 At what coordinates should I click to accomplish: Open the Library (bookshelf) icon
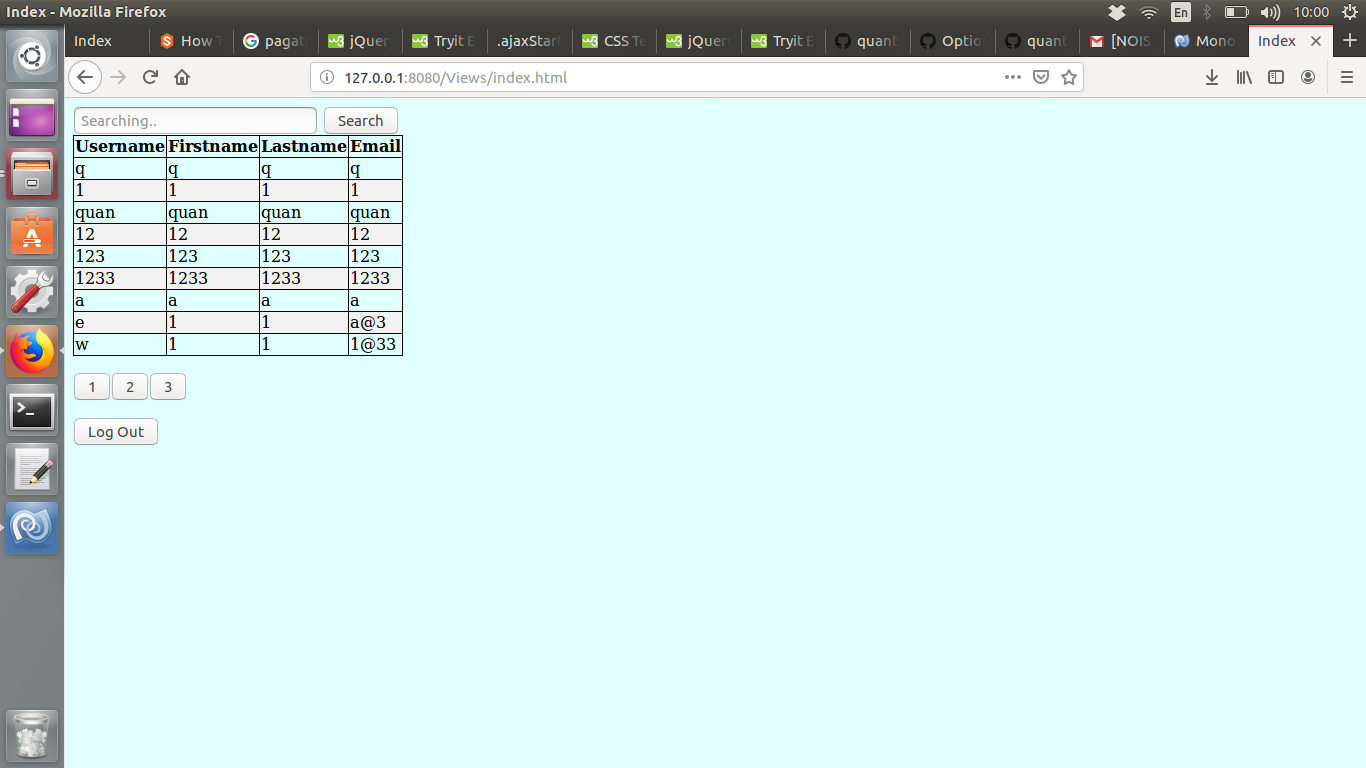click(x=1243, y=76)
